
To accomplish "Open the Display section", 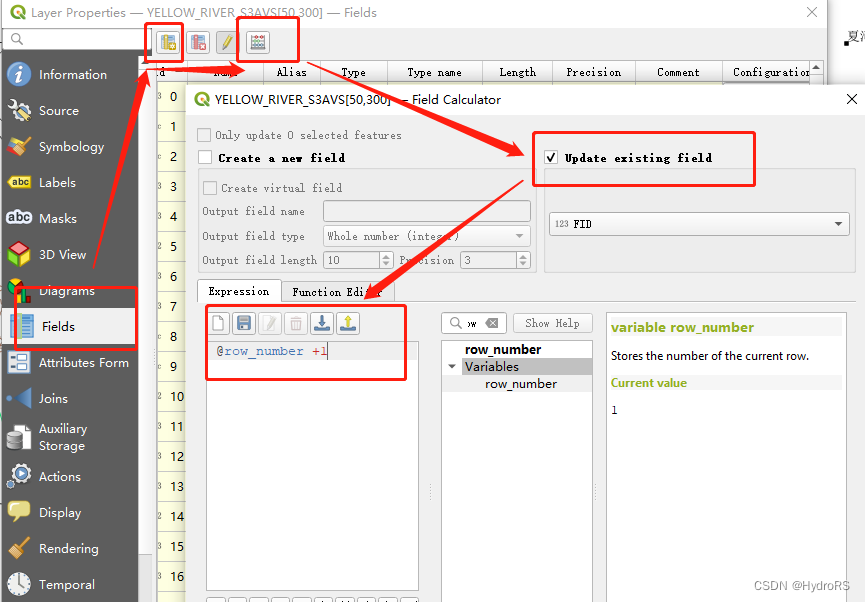I will pyautogui.click(x=70, y=513).
